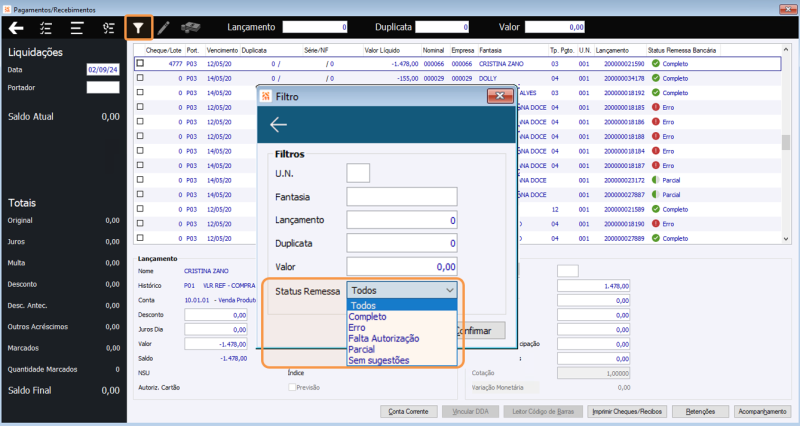Click the filter funnel icon
This screenshot has width=800, height=426.
138,28
